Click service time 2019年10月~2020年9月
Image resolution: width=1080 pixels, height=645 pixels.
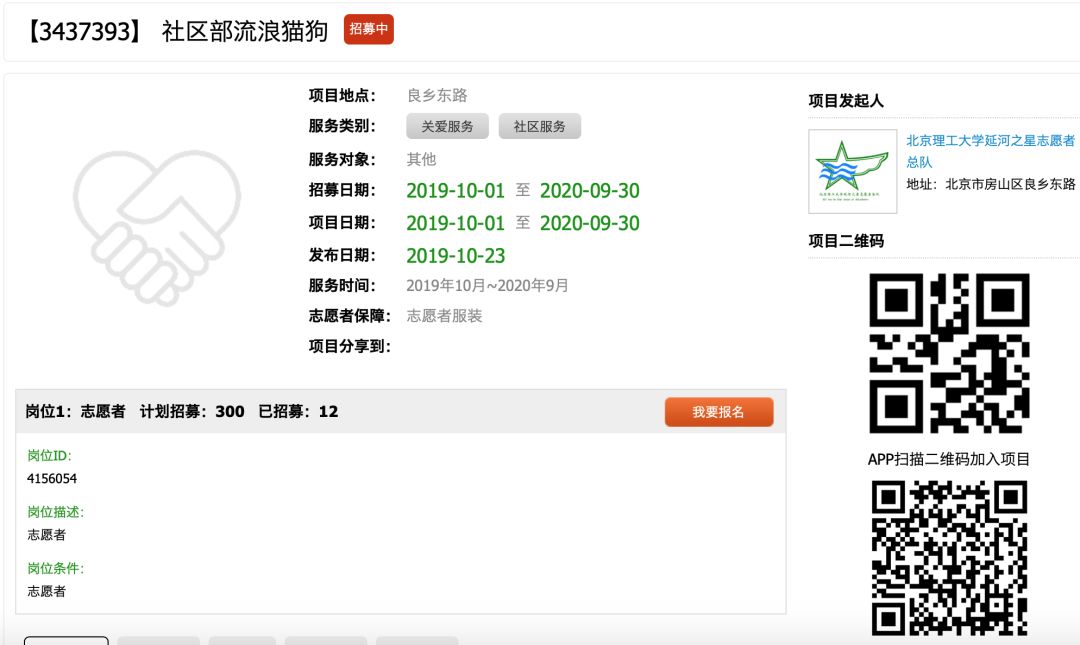[487, 285]
